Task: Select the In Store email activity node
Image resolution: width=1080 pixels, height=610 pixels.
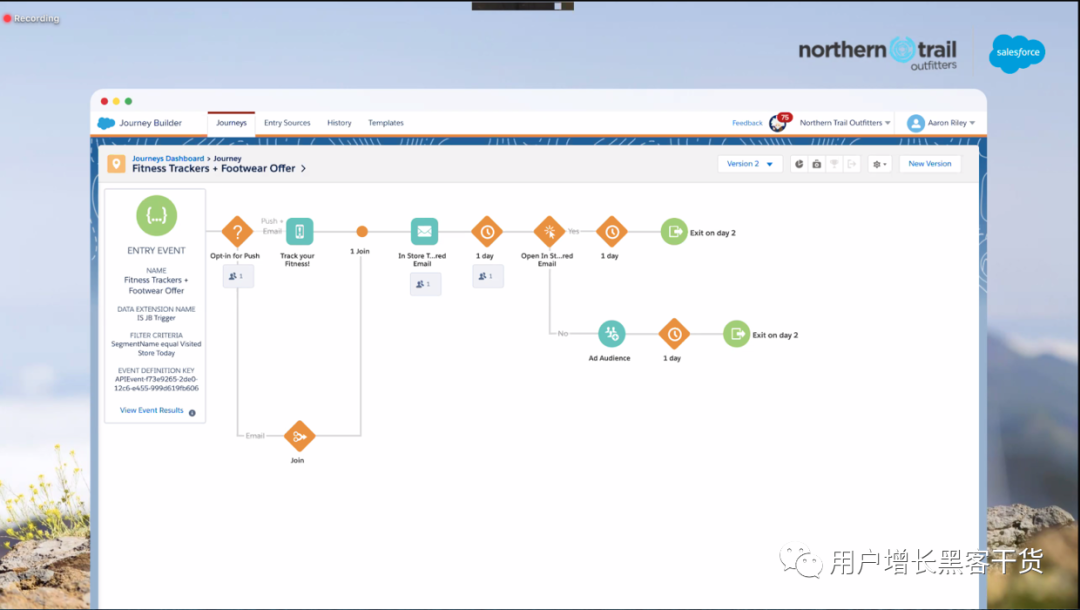Action: [x=424, y=231]
